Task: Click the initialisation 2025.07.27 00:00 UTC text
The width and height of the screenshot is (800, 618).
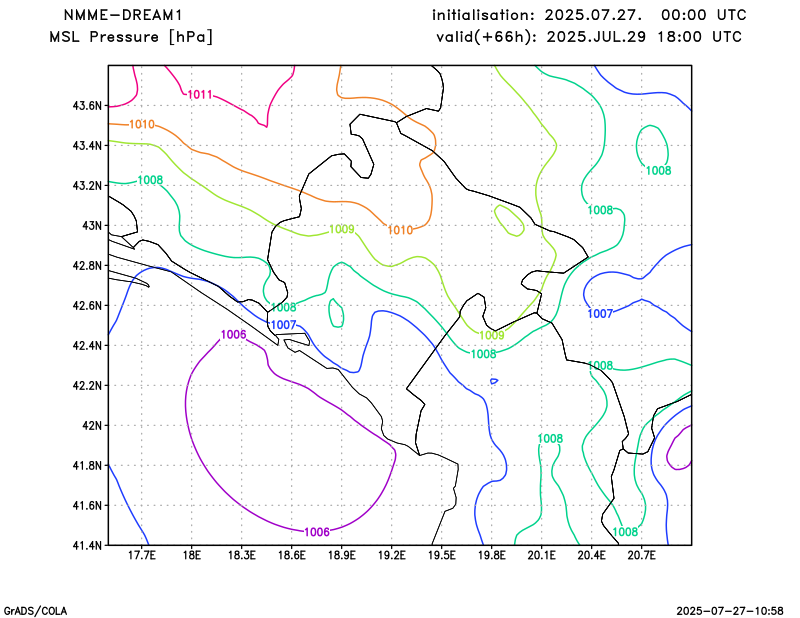Action: pyautogui.click(x=589, y=15)
